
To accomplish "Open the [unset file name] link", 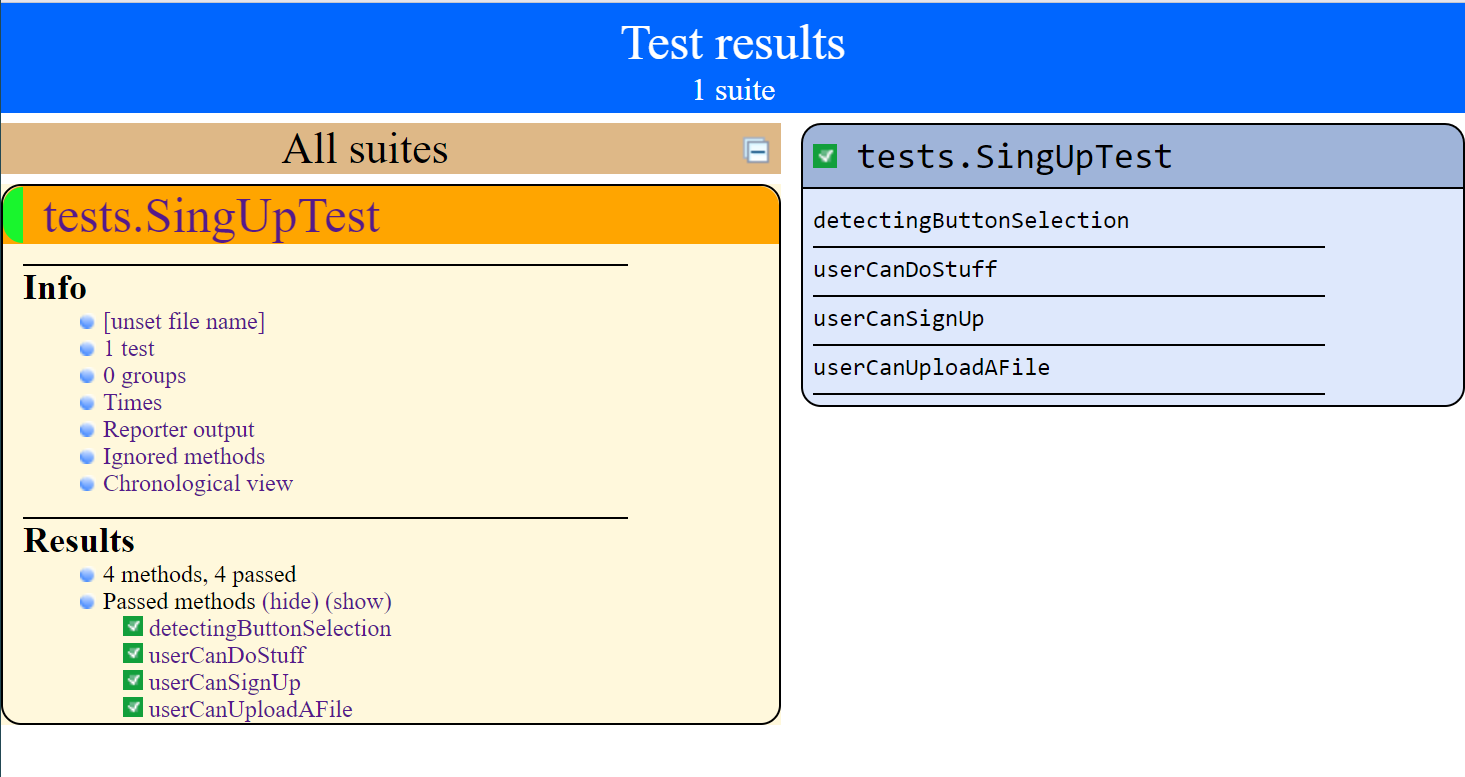I will coord(184,322).
